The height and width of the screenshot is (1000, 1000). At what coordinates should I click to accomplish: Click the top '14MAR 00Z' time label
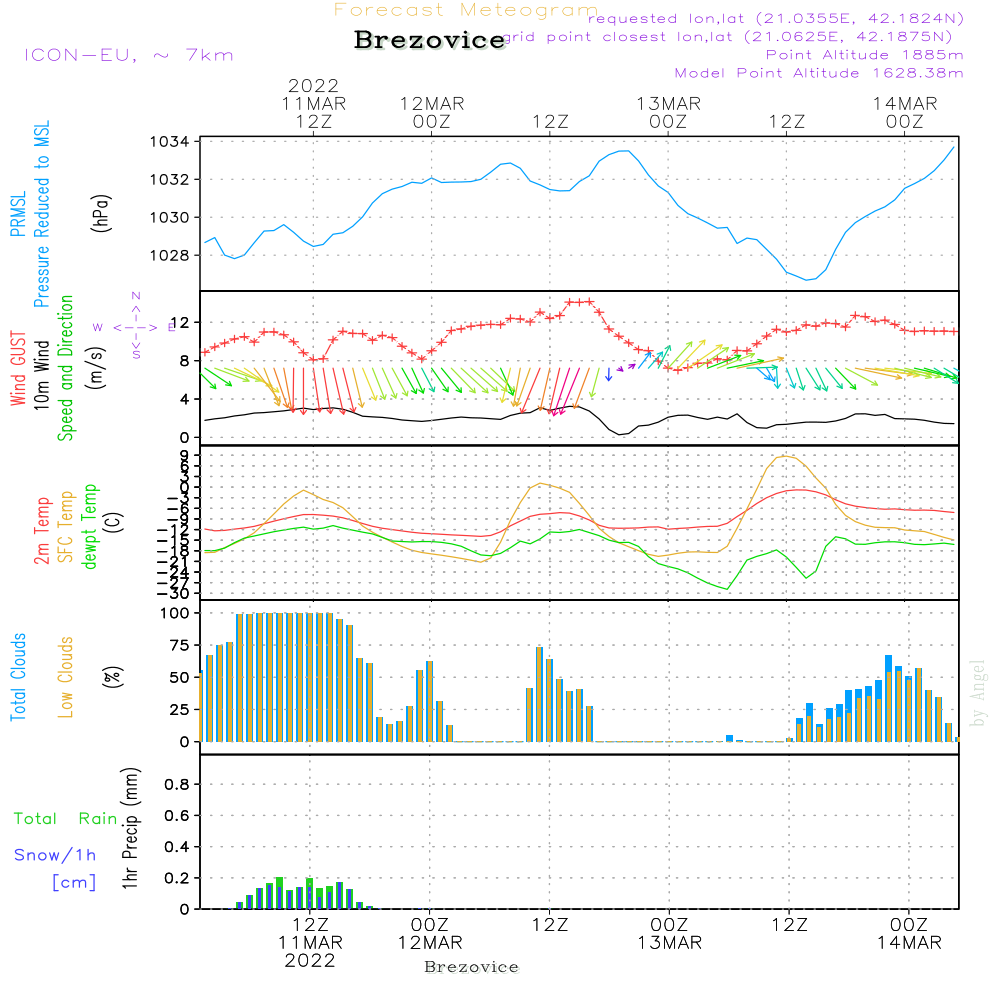[x=905, y=112]
